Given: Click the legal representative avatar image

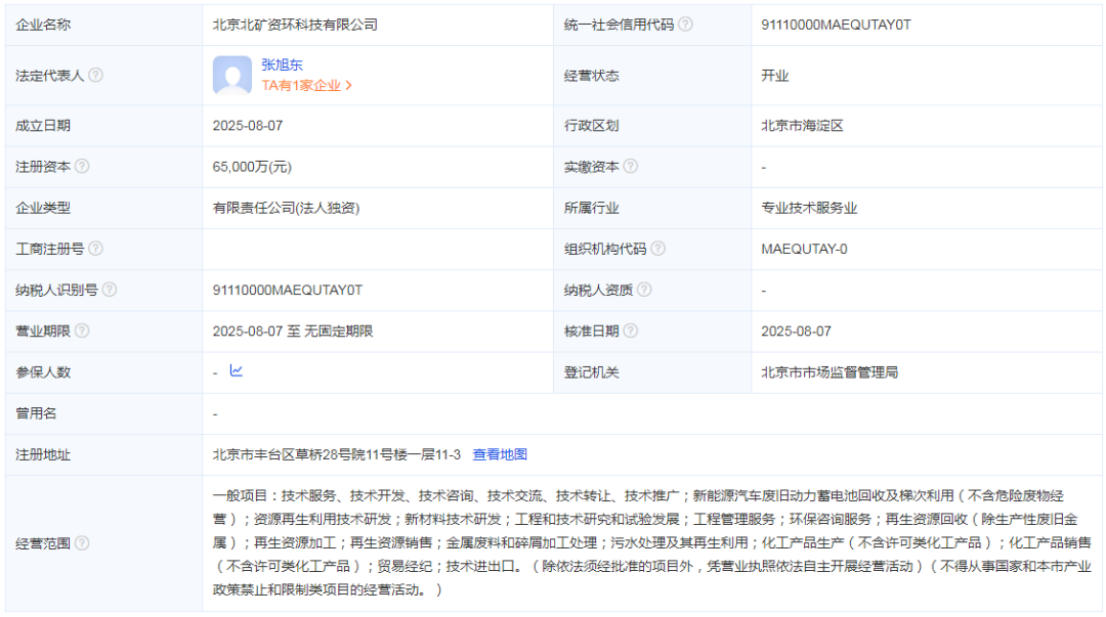Looking at the screenshot, I should [232, 75].
